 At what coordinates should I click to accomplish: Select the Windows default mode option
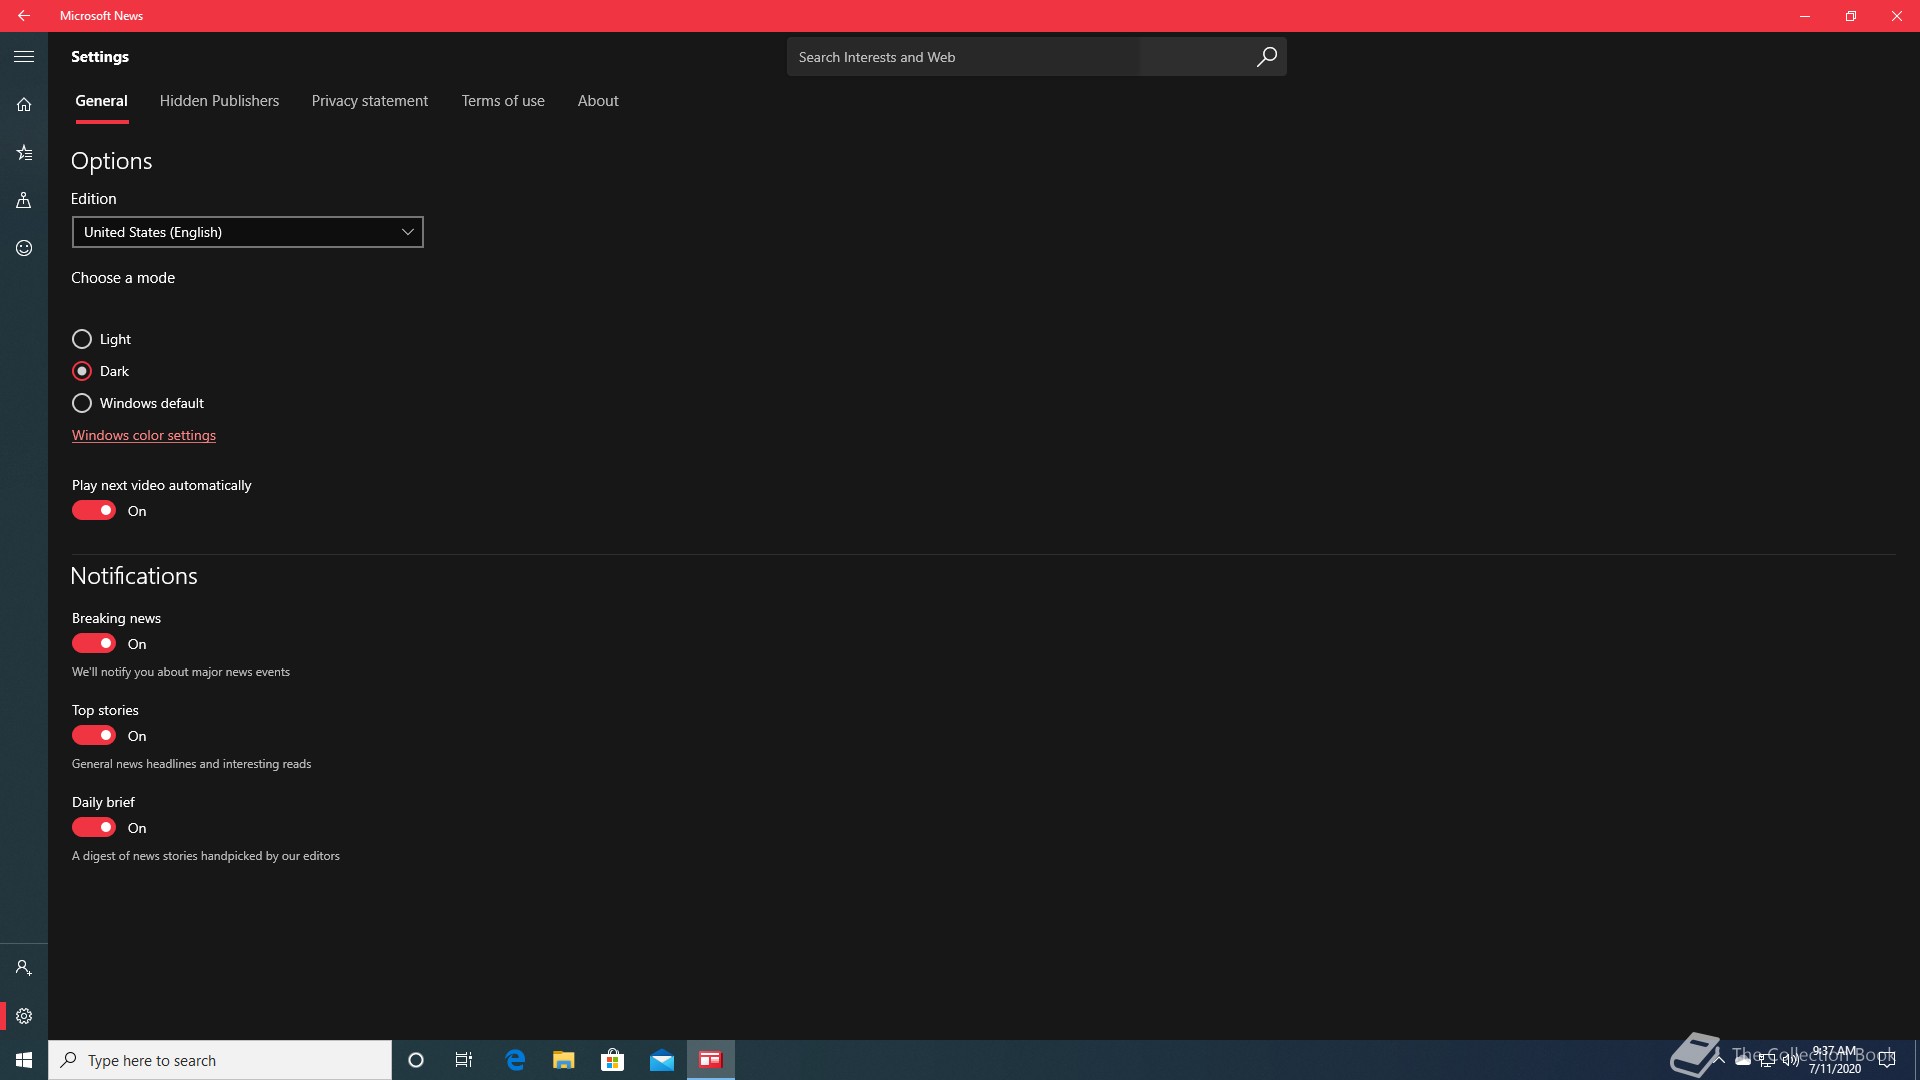pyautogui.click(x=82, y=403)
